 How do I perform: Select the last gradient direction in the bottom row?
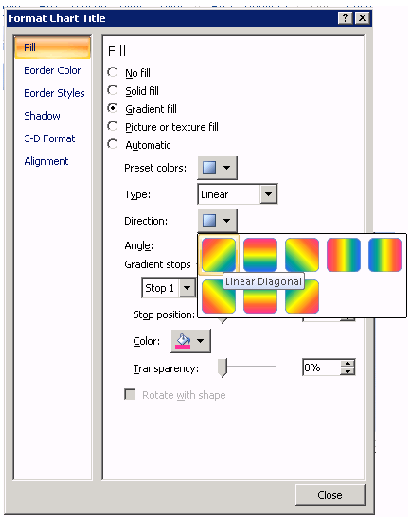click(302, 297)
